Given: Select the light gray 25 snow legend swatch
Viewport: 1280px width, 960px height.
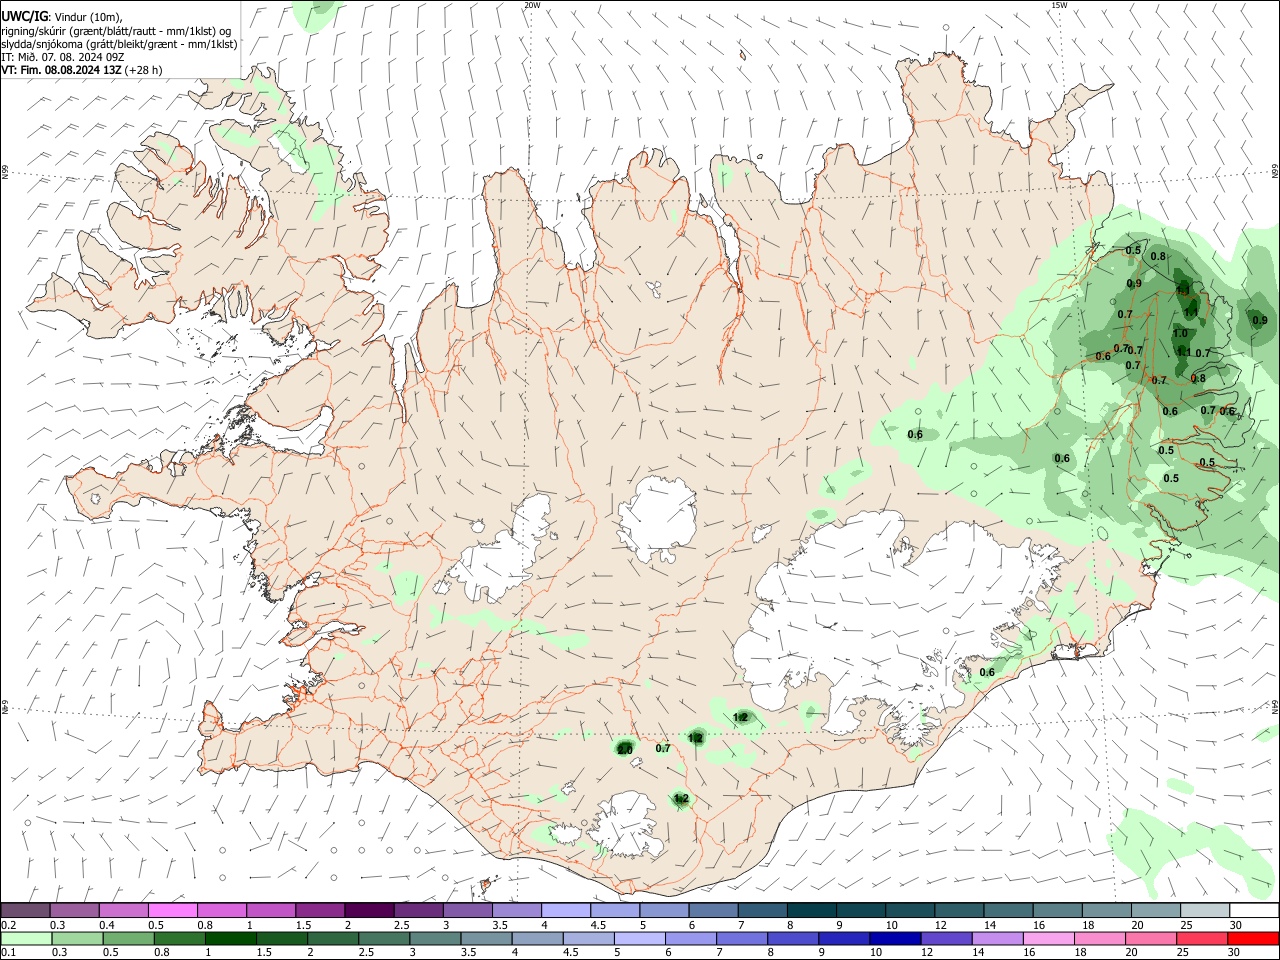Looking at the screenshot, I should 1203,910.
